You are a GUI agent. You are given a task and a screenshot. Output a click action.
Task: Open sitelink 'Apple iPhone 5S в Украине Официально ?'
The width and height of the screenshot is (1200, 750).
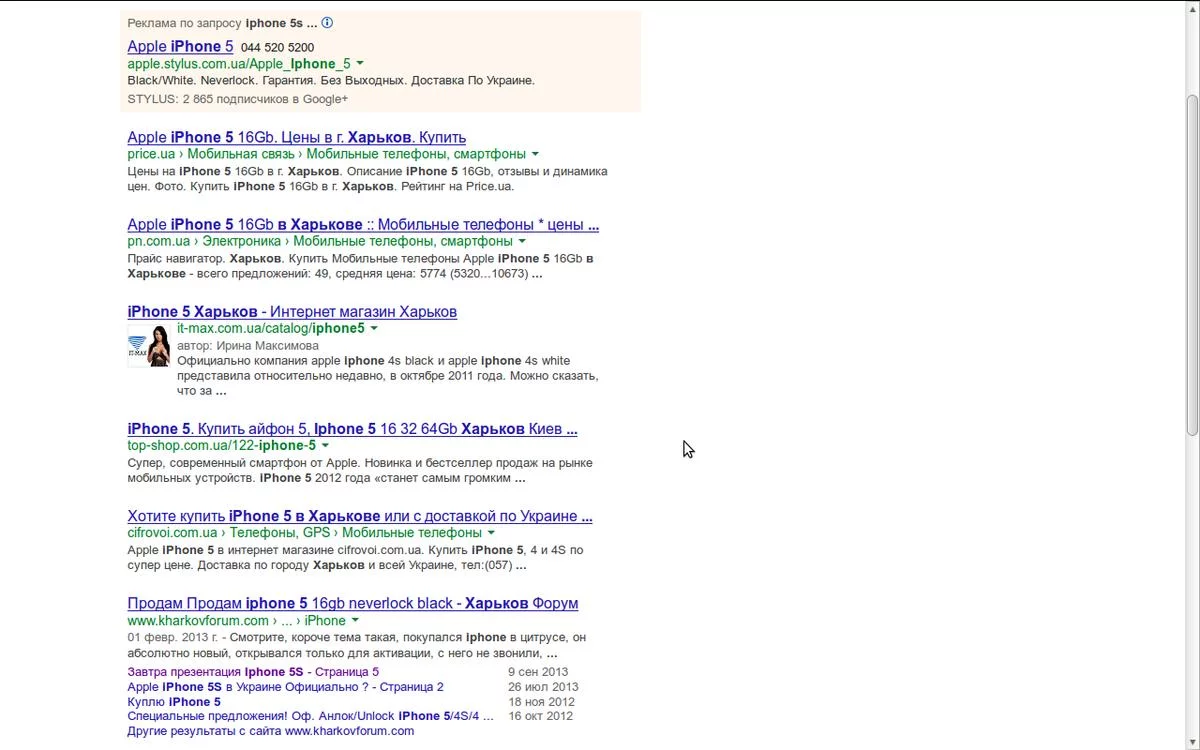(x=285, y=687)
